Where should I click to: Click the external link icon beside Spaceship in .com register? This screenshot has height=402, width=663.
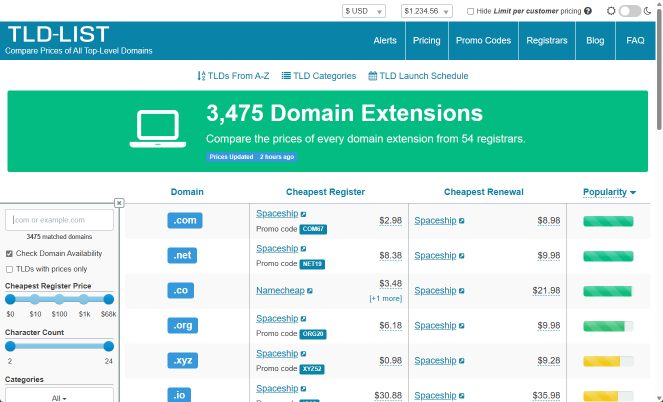tap(303, 214)
